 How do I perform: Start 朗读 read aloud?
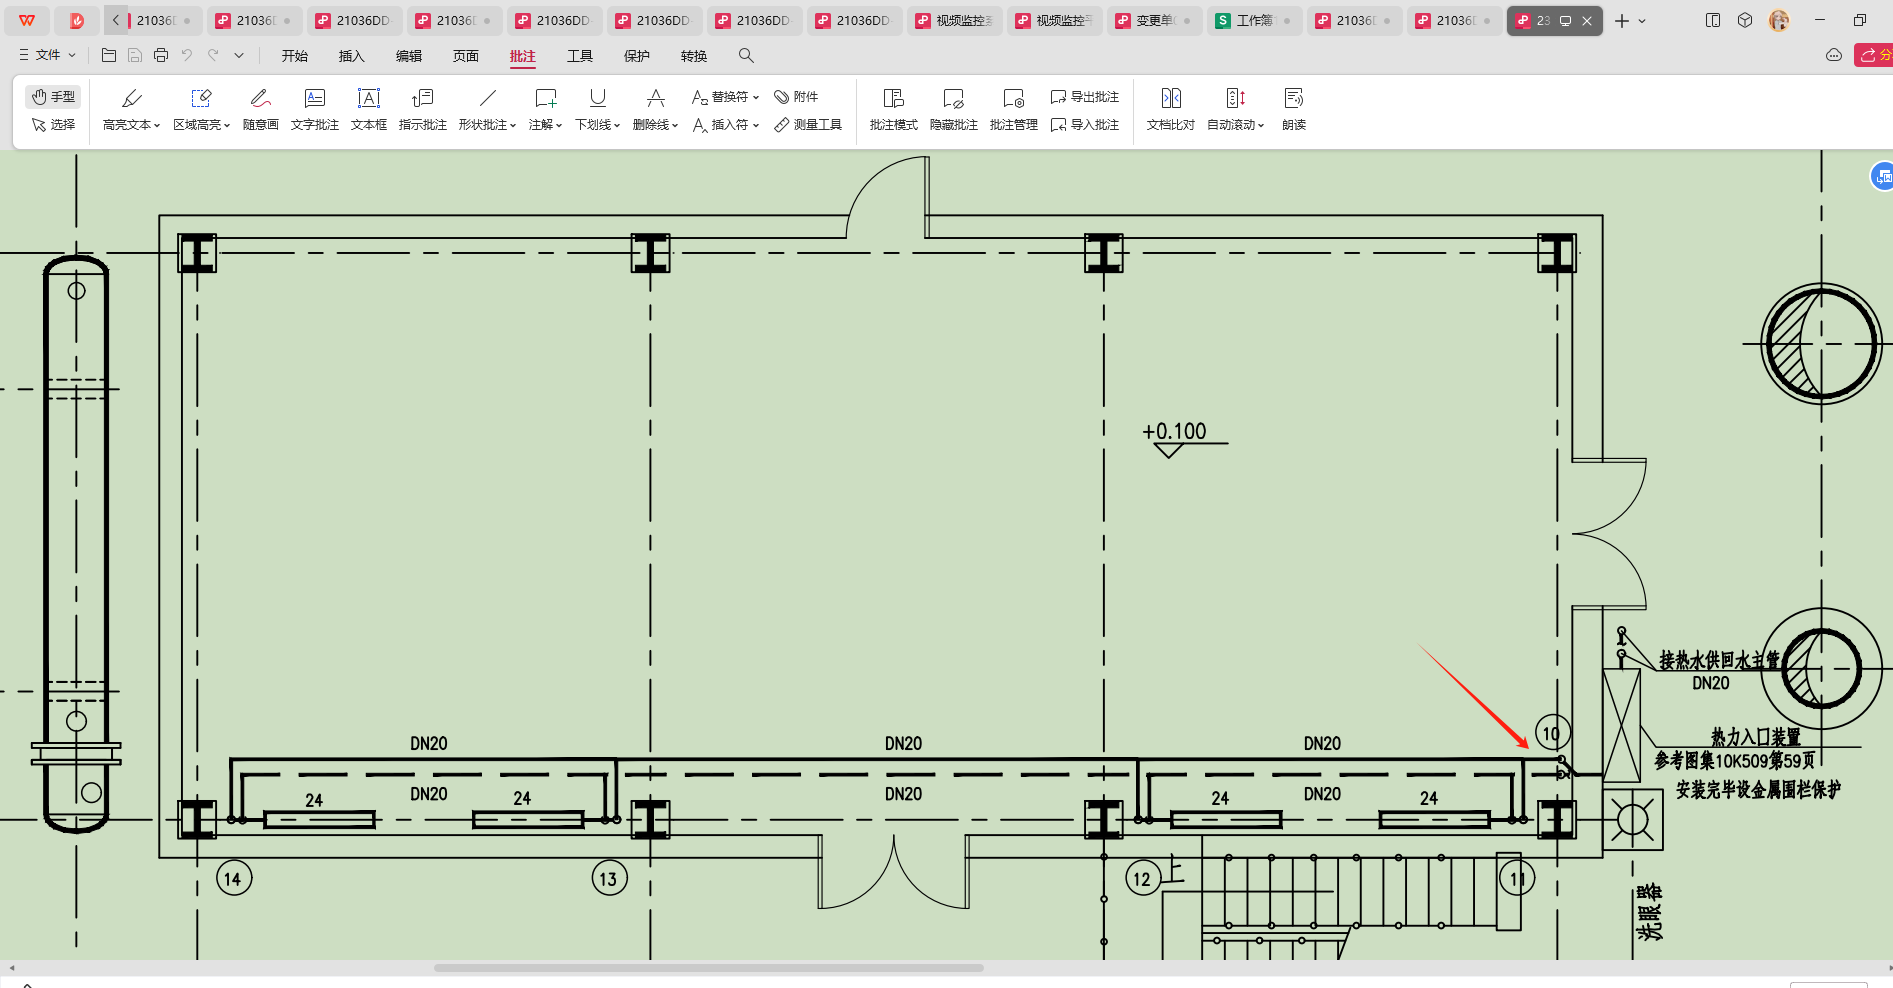(1294, 110)
